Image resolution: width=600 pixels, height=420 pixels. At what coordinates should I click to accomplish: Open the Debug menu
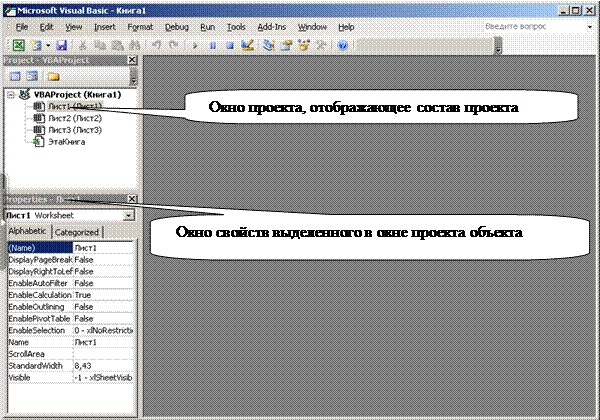[175, 25]
